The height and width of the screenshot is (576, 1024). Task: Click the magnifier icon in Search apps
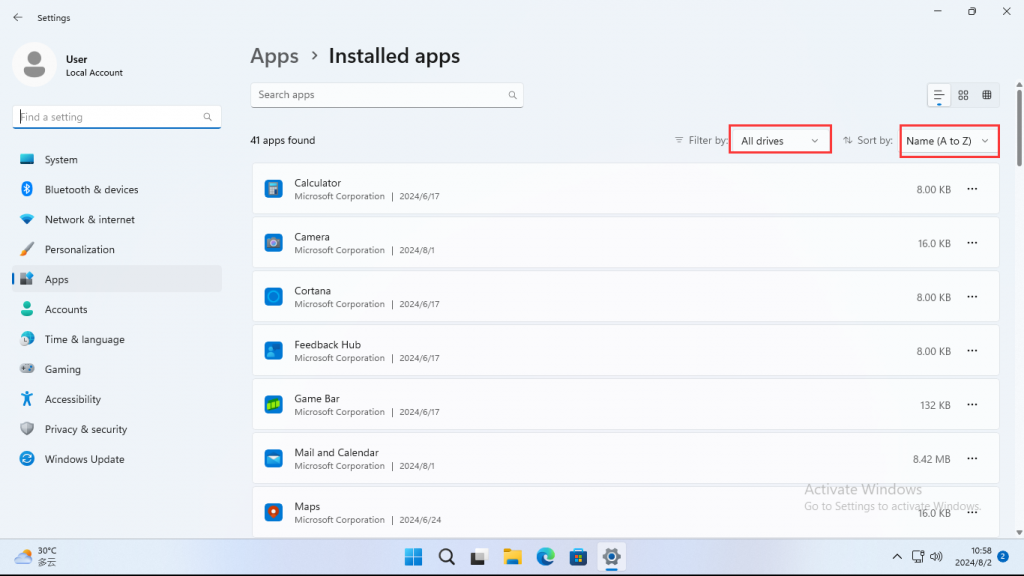pyautogui.click(x=513, y=95)
